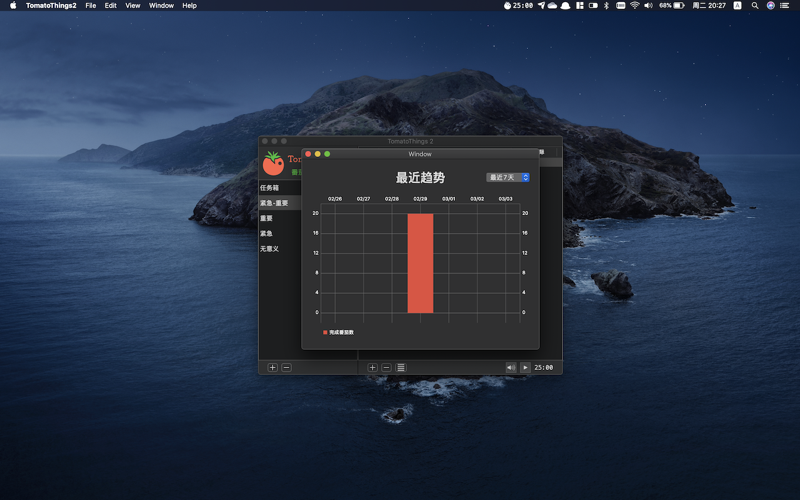This screenshot has width=800, height=500.
Task: Click the pill-shaped toggle menu bar icon
Action: point(593,6)
